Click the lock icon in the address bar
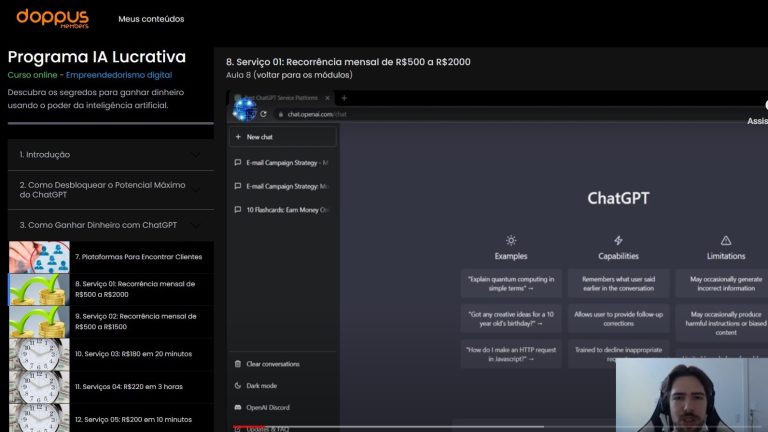768x432 pixels. [x=281, y=114]
